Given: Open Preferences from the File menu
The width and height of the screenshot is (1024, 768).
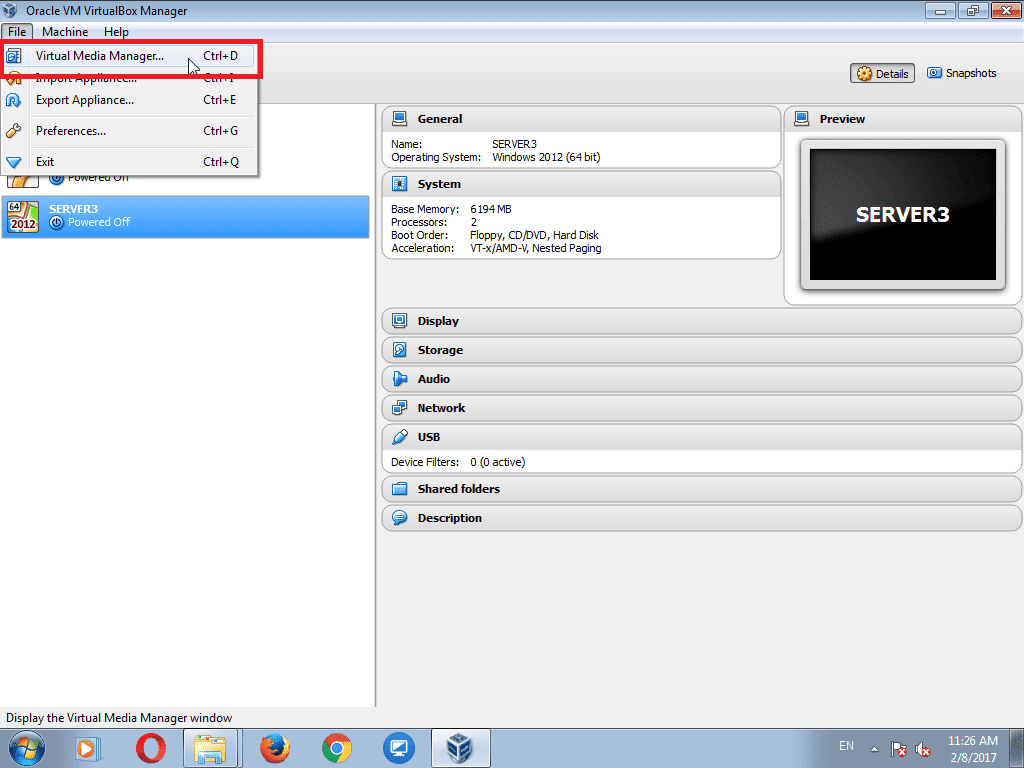Looking at the screenshot, I should [x=129, y=131].
